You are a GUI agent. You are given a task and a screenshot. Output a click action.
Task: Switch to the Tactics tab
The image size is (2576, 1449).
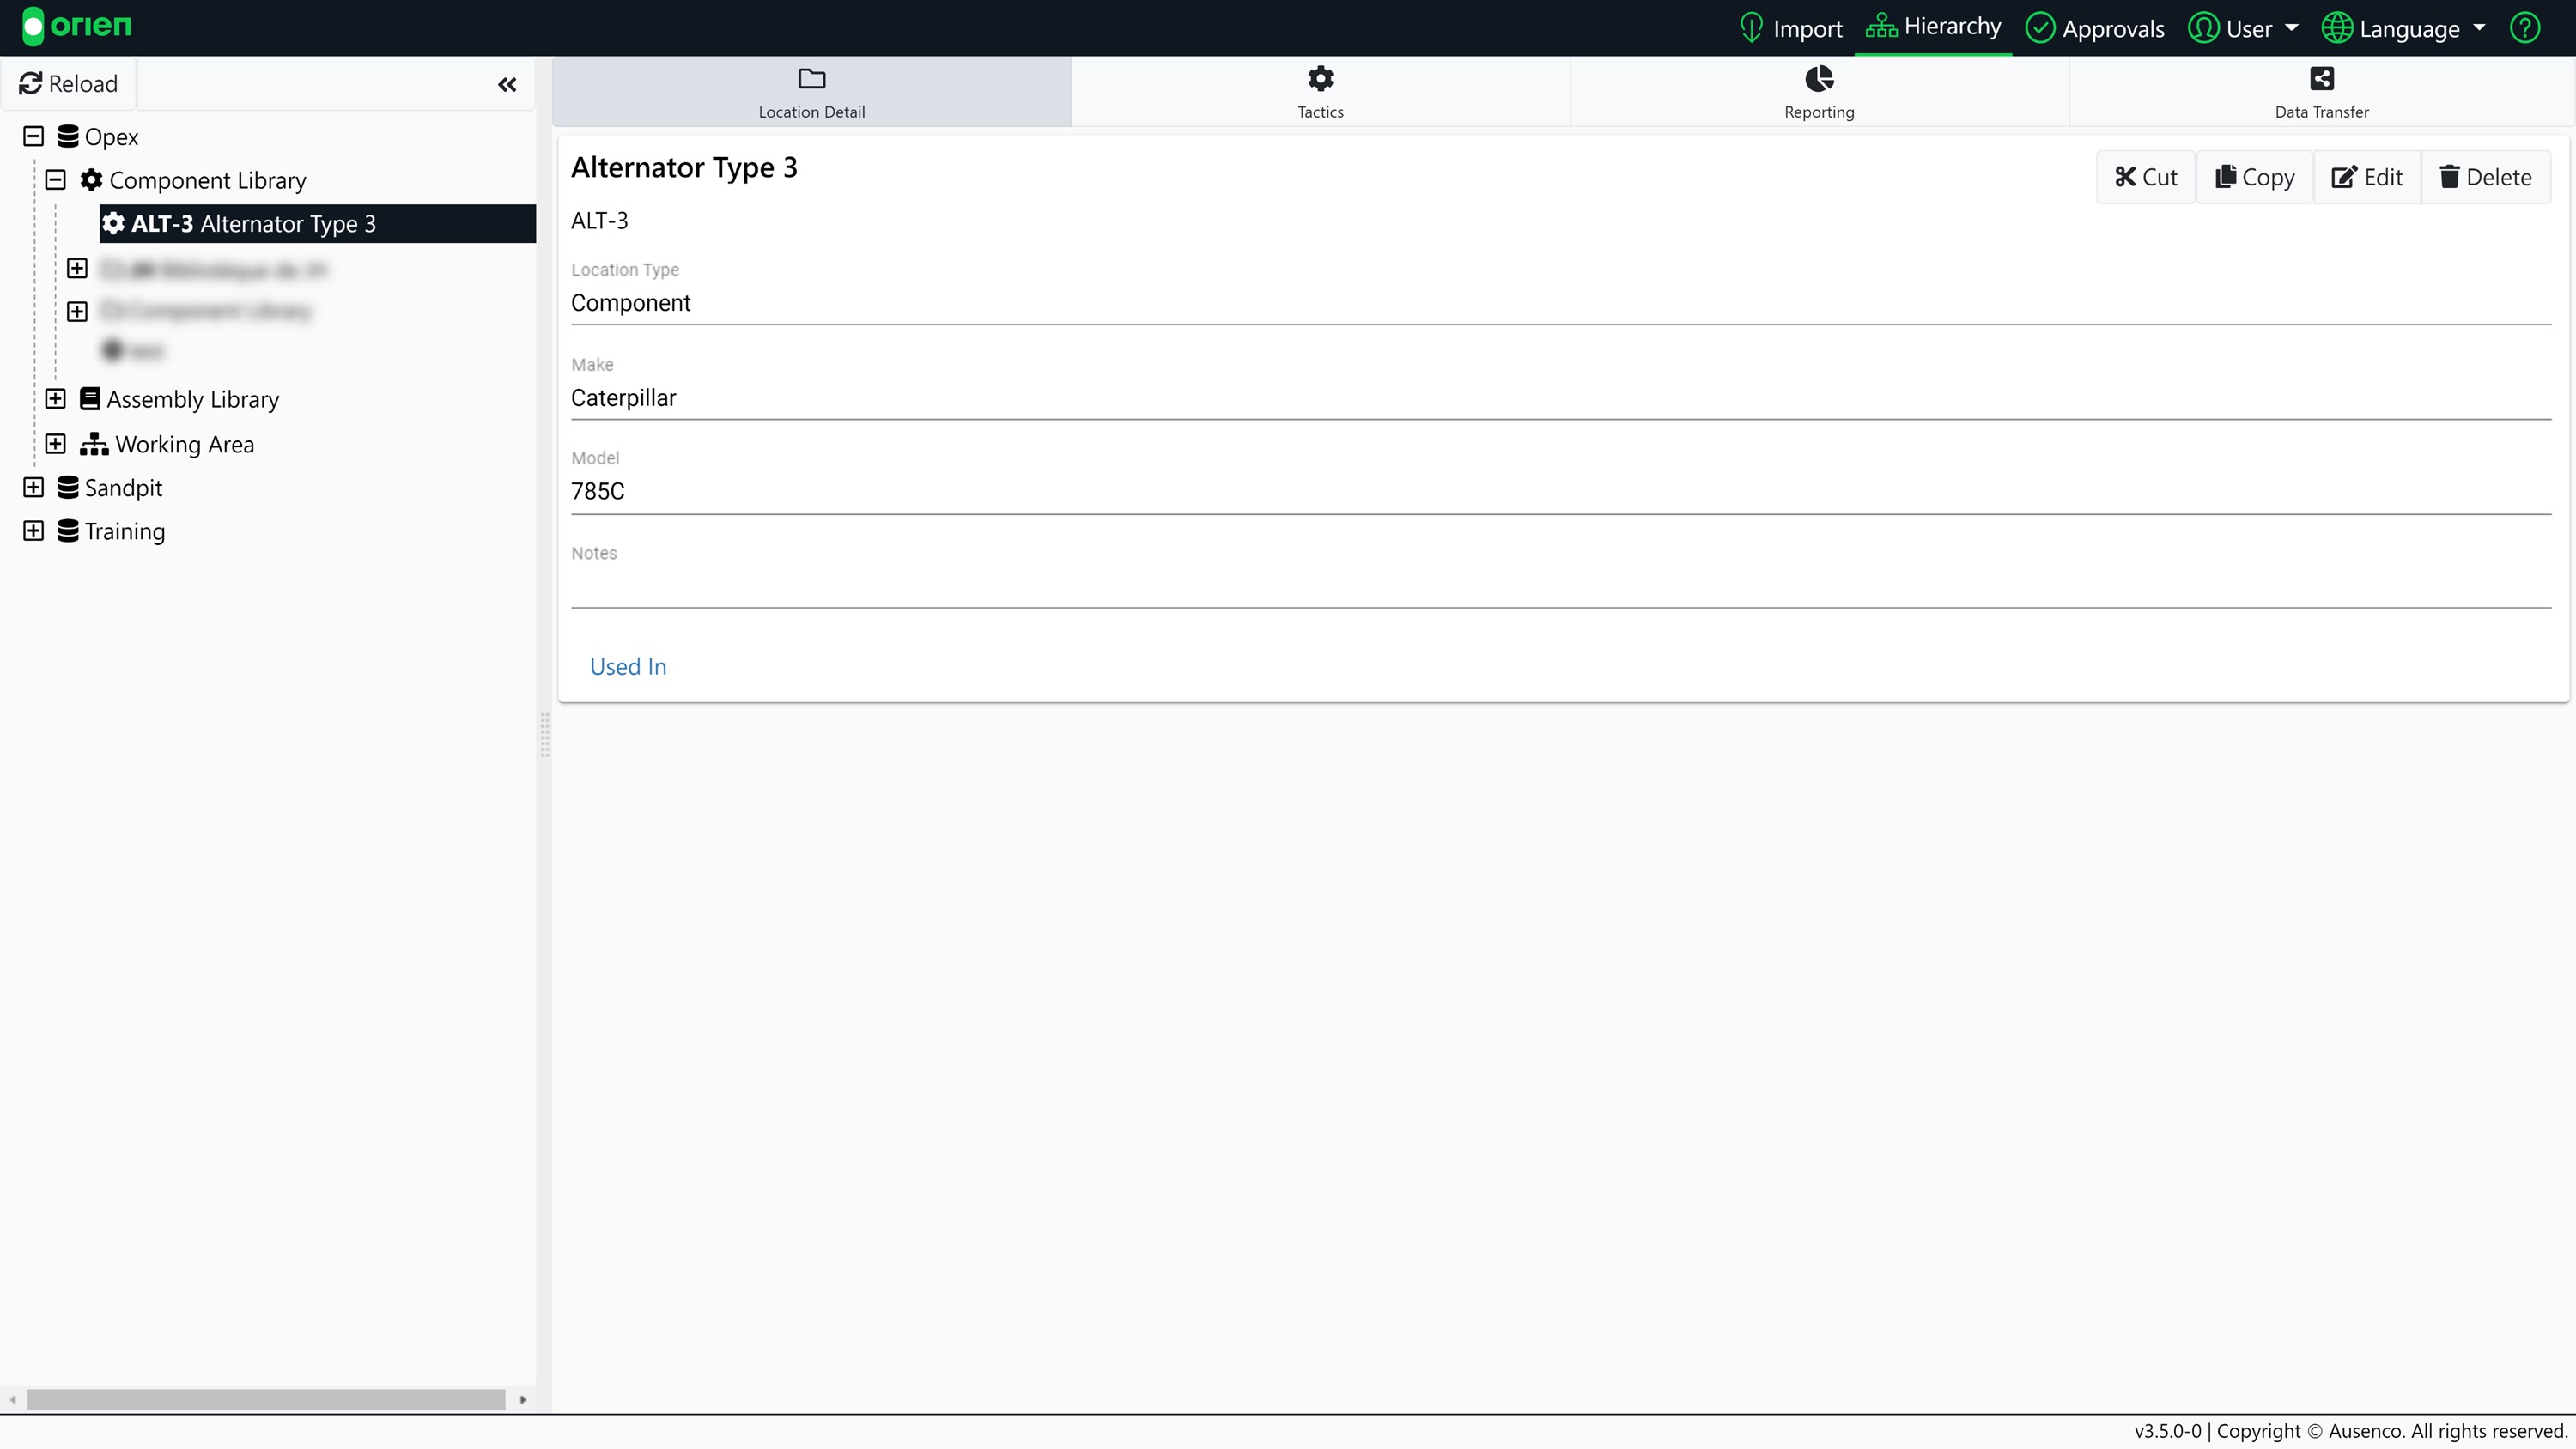[x=1320, y=92]
